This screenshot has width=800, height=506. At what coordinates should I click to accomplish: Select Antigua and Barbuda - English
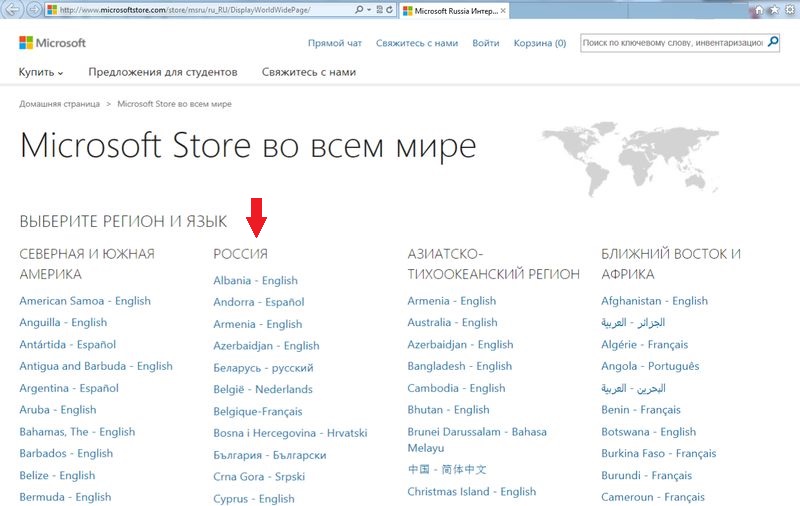pyautogui.click(x=96, y=366)
